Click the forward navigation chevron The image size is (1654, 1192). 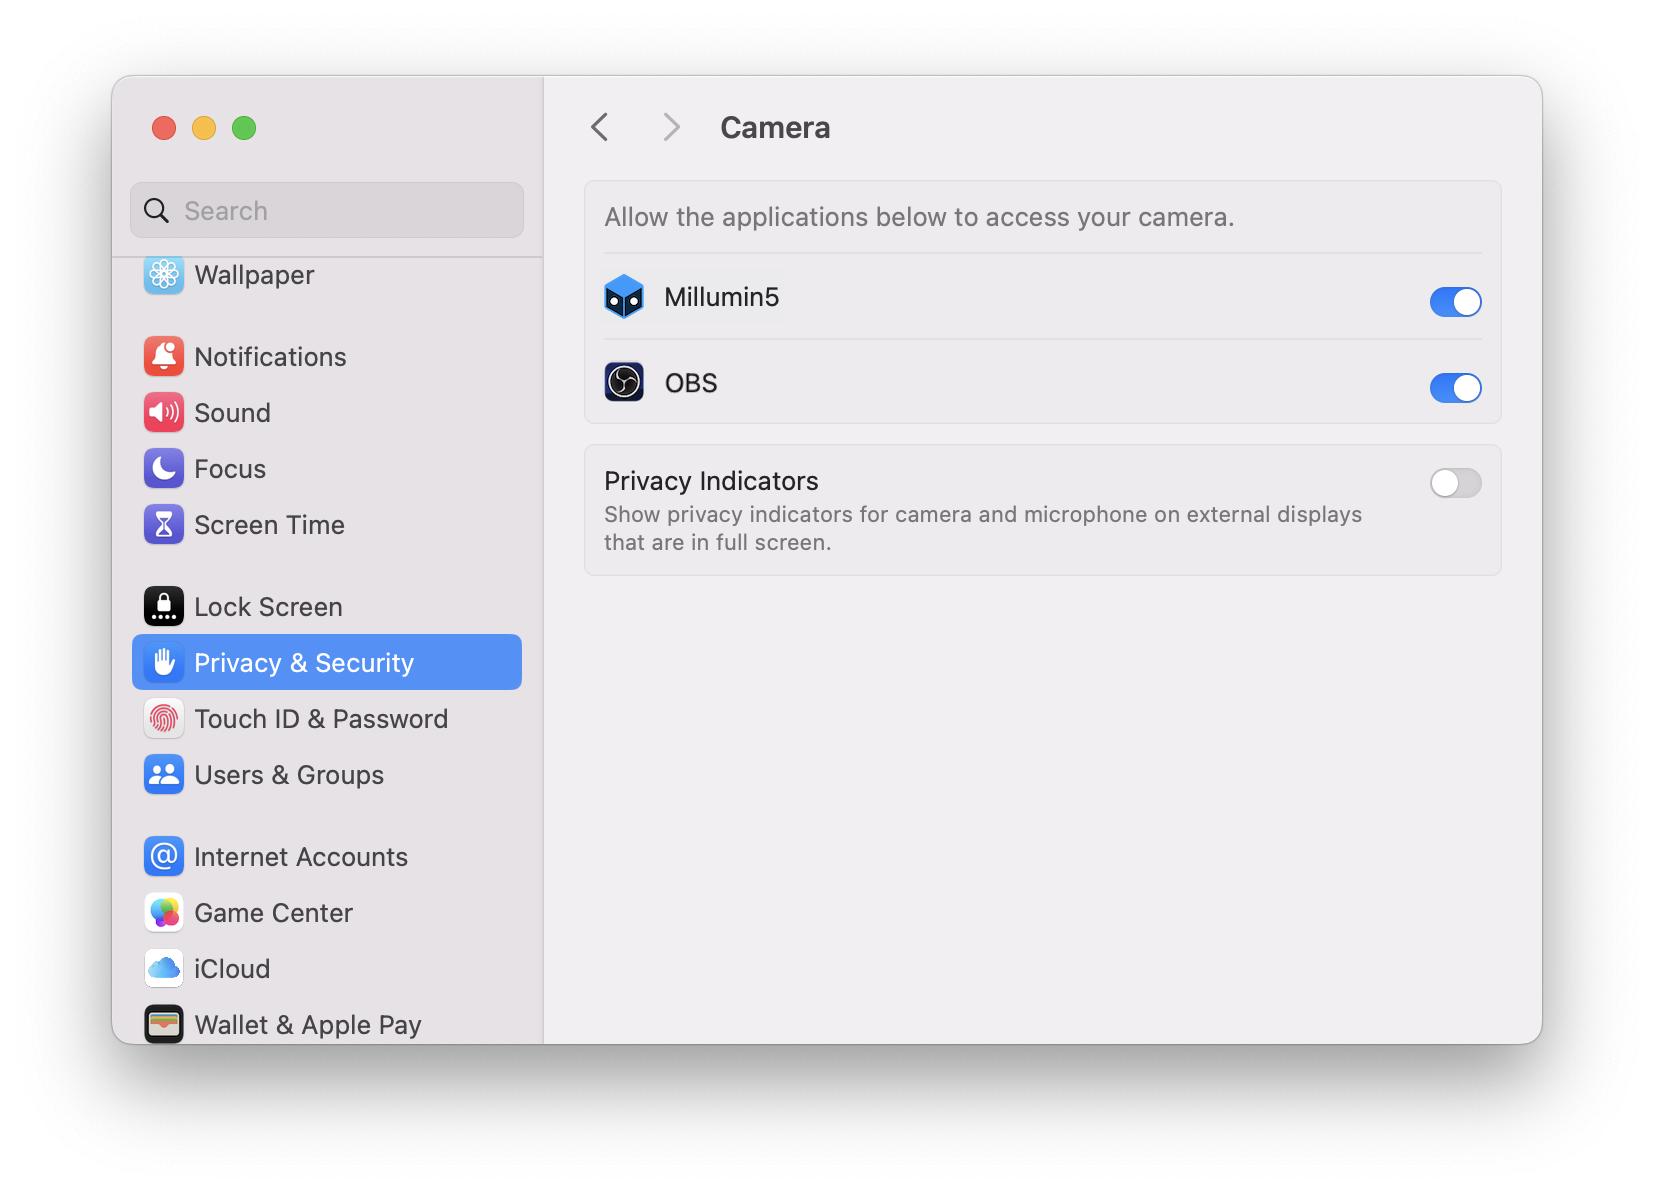671,128
